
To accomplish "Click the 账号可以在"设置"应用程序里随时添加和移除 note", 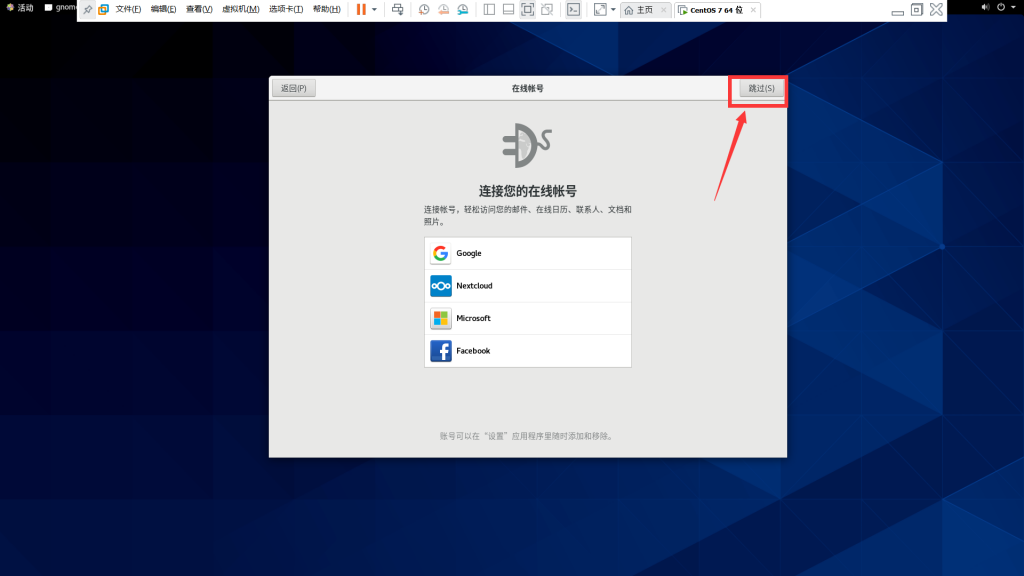I will point(528,436).
